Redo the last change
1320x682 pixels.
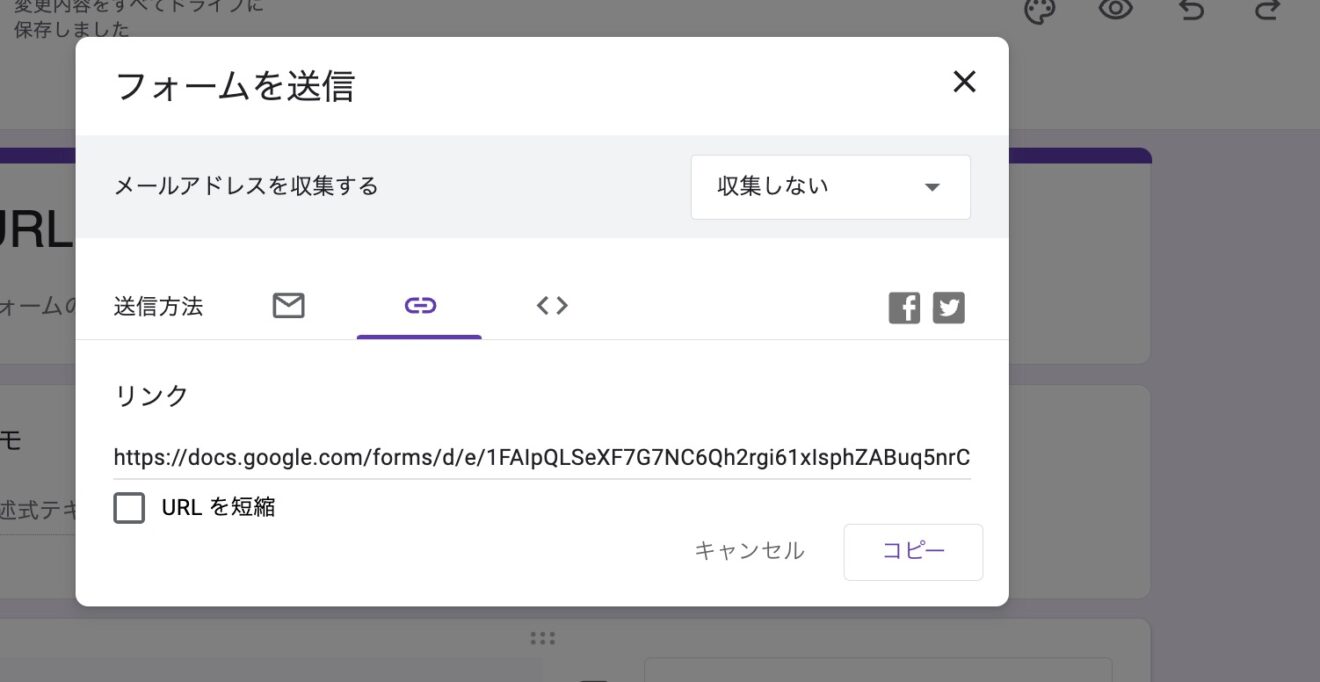click(x=1266, y=10)
